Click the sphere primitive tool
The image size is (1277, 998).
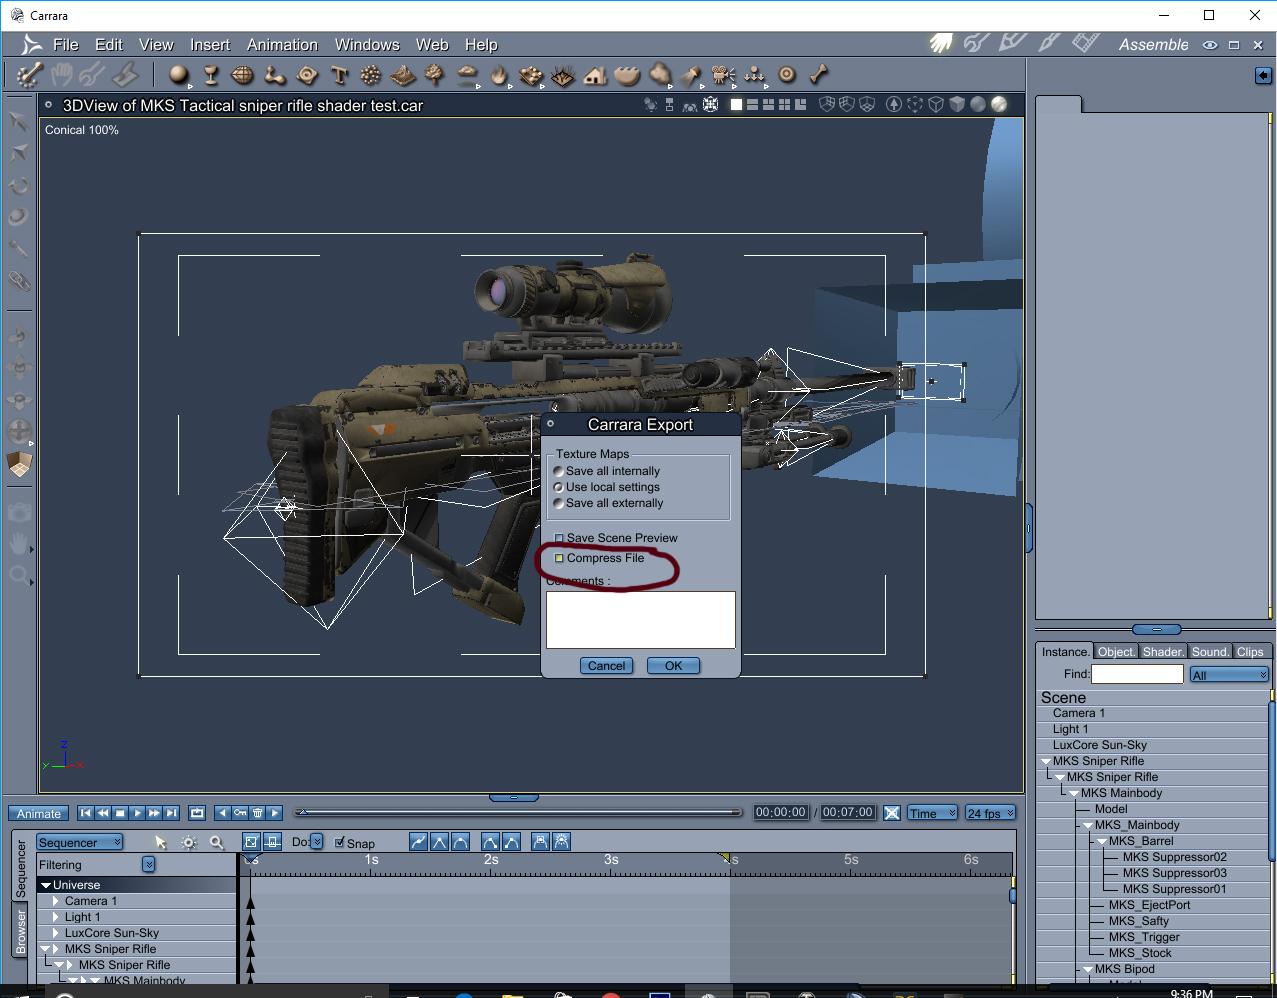coord(179,75)
